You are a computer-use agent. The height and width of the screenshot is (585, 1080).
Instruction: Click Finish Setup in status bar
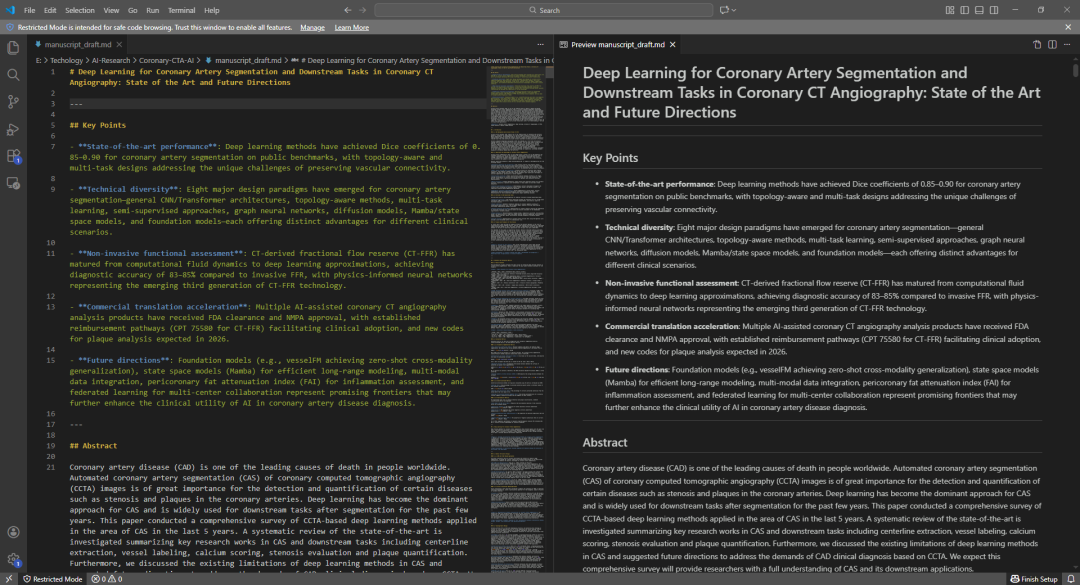coord(1033,579)
